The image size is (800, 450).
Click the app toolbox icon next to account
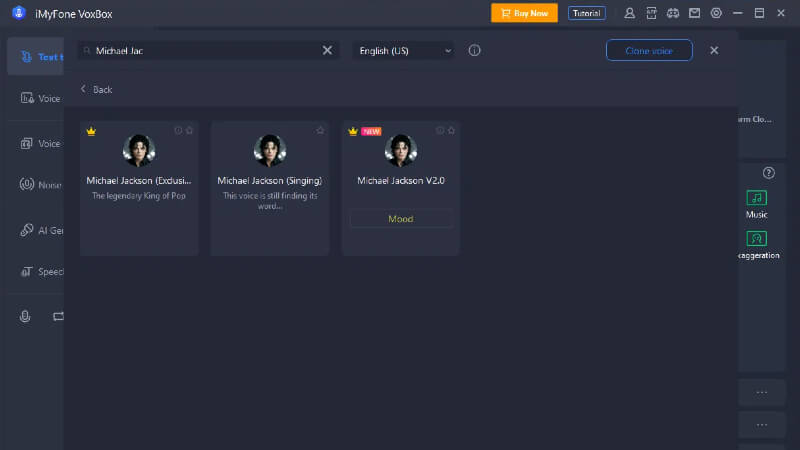click(x=652, y=13)
